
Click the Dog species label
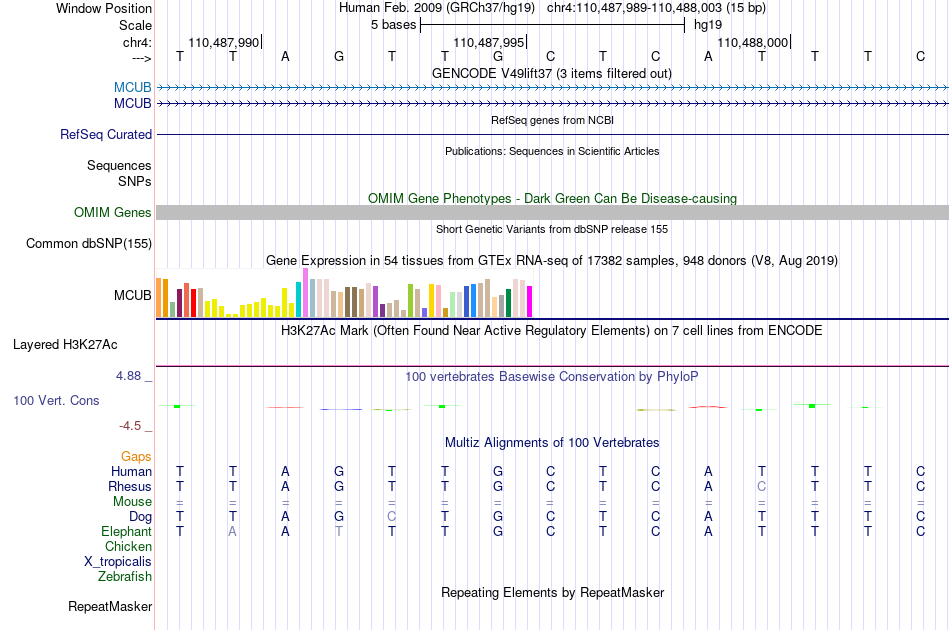click(141, 517)
